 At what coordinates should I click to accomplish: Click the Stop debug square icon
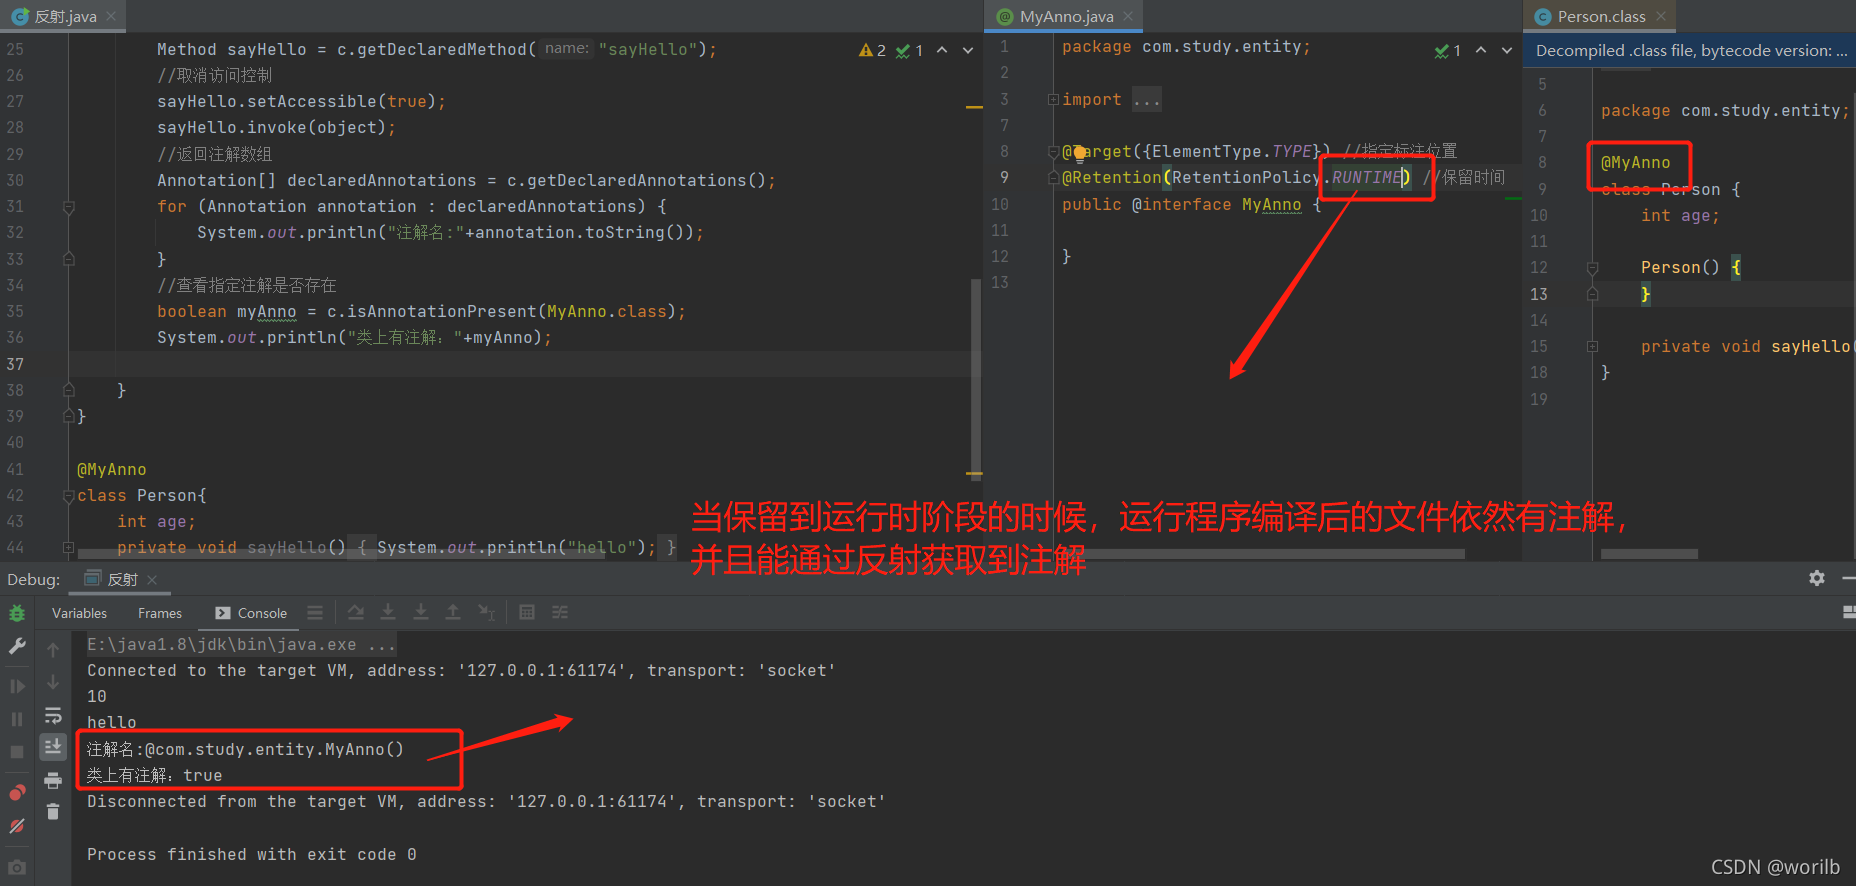click(x=17, y=752)
